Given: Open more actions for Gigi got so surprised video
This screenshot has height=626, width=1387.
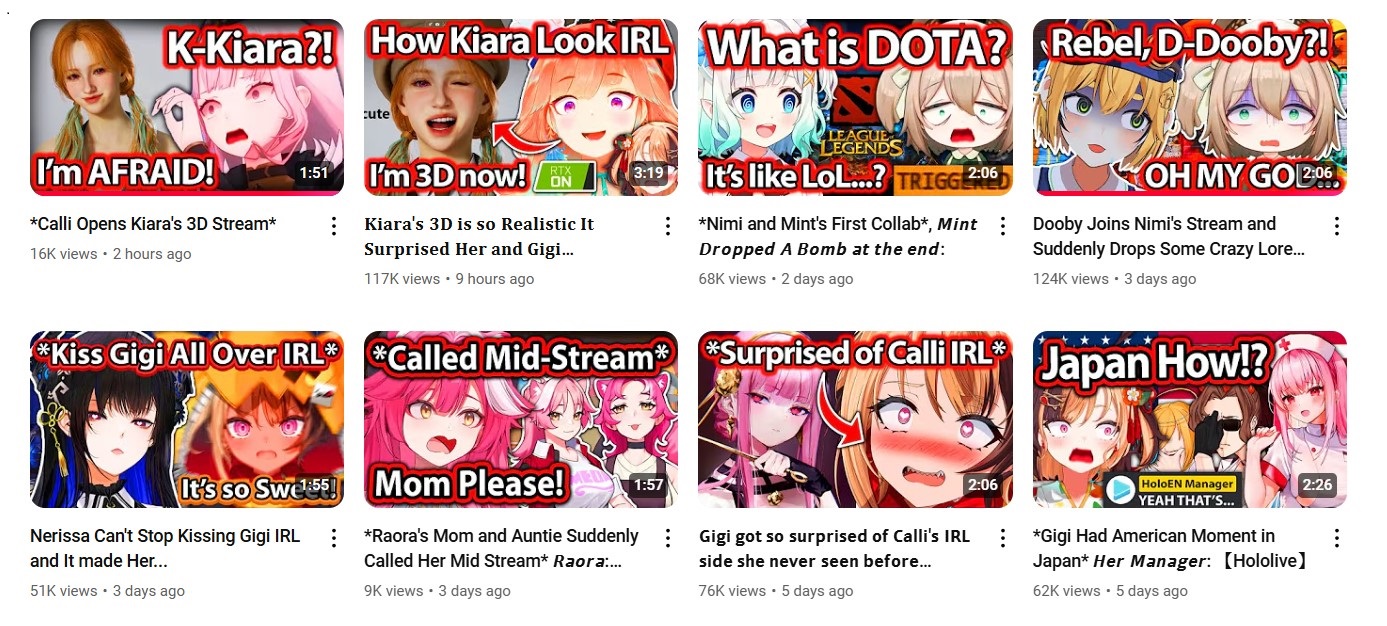Looking at the screenshot, I should point(1003,538).
